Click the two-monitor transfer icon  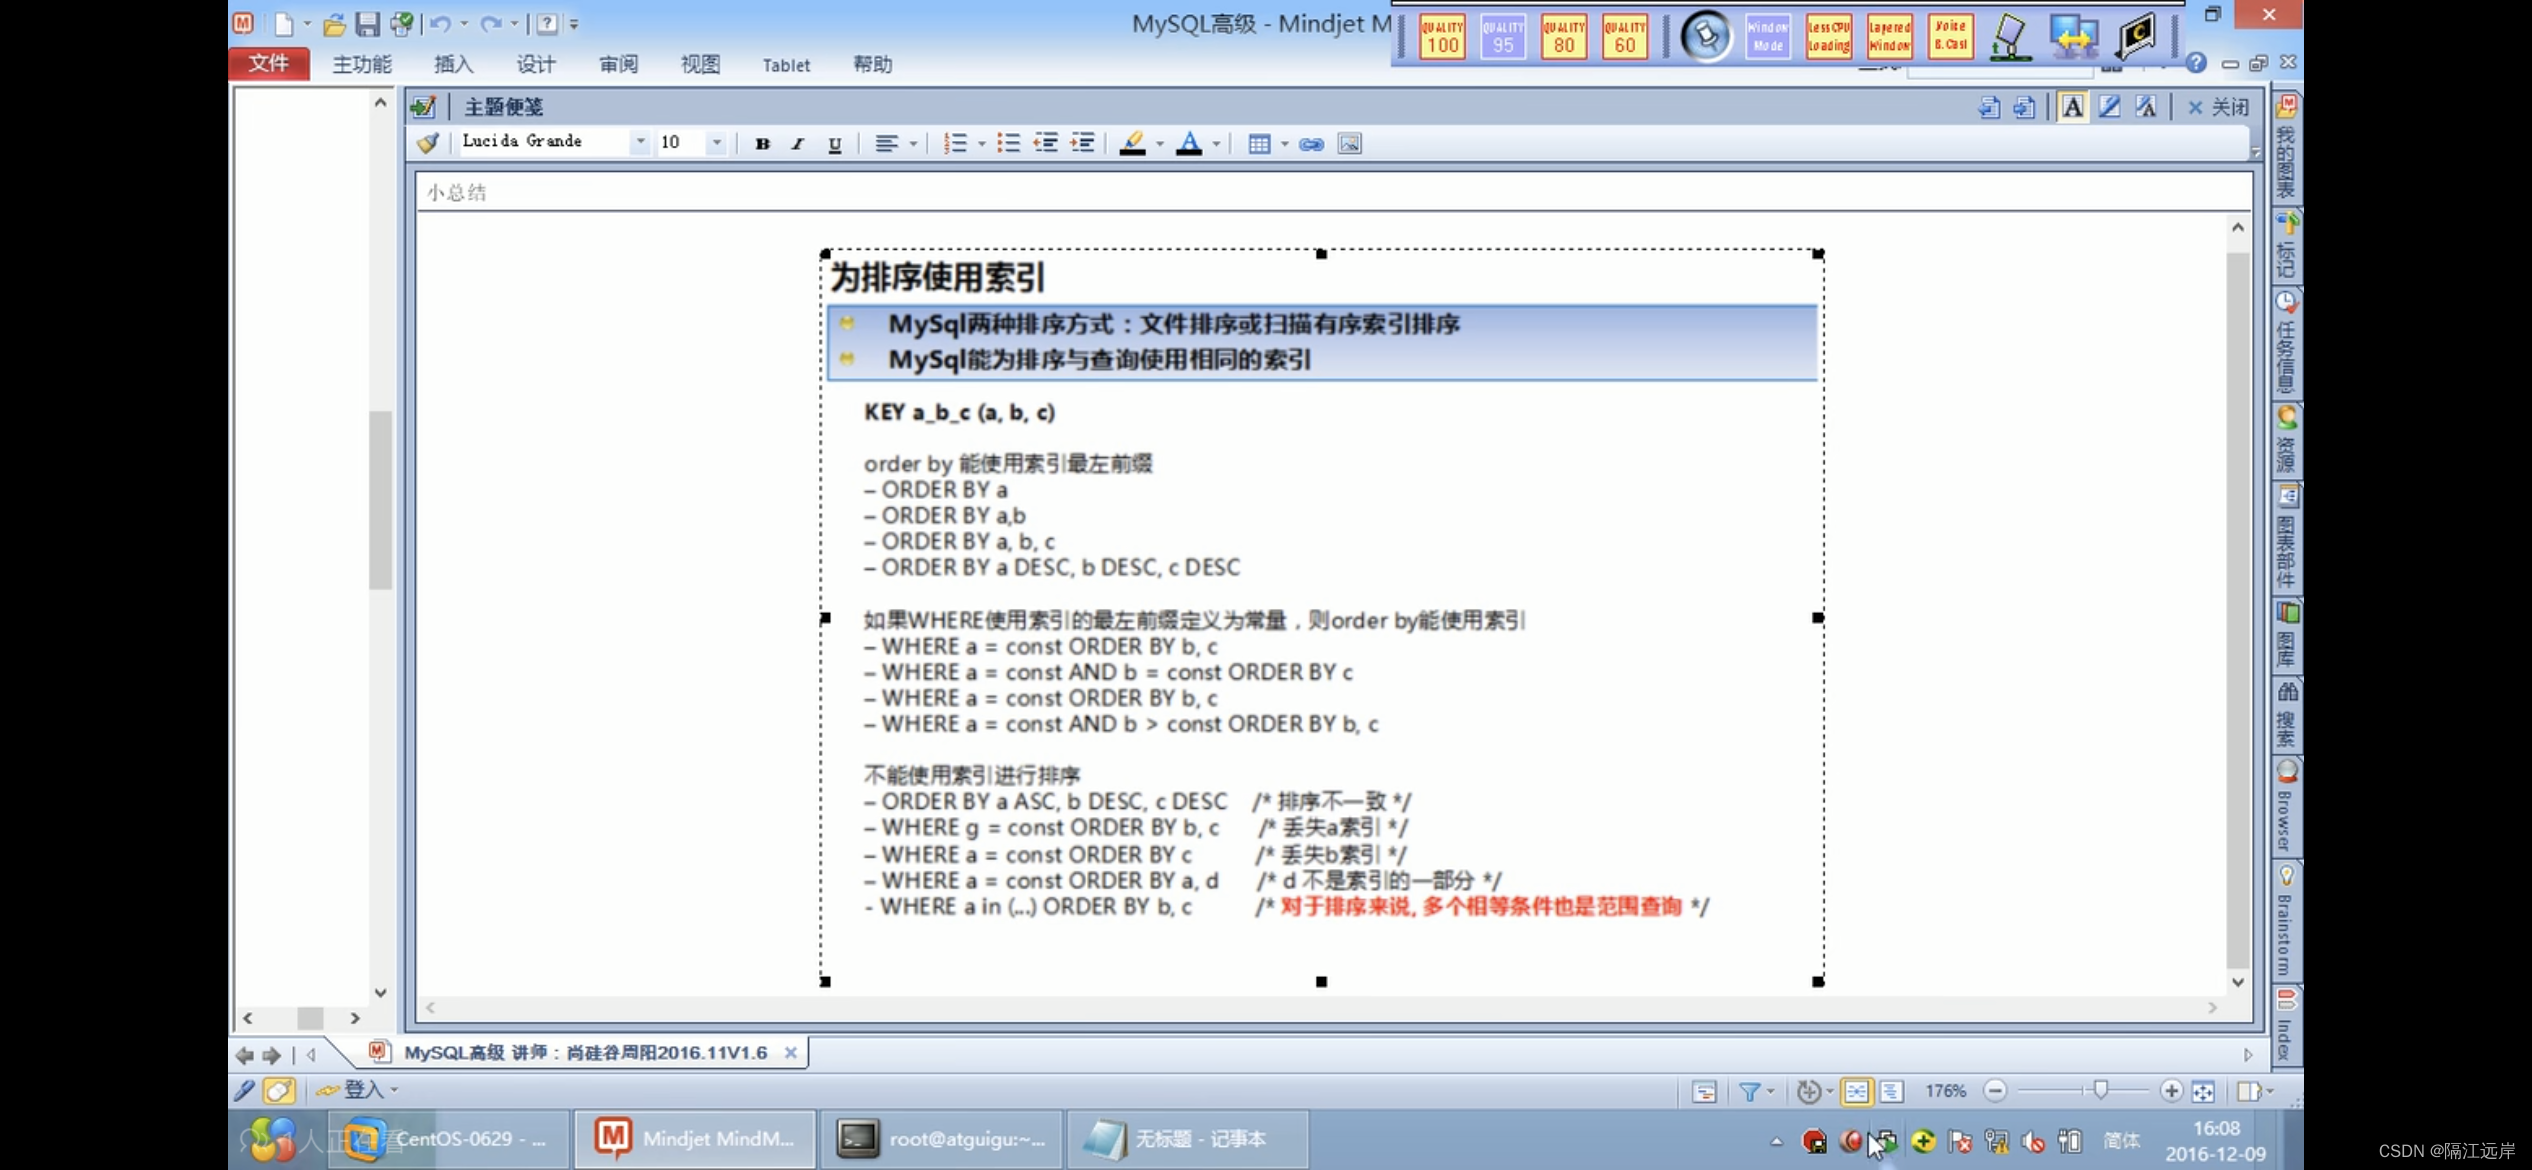[x=2073, y=36]
